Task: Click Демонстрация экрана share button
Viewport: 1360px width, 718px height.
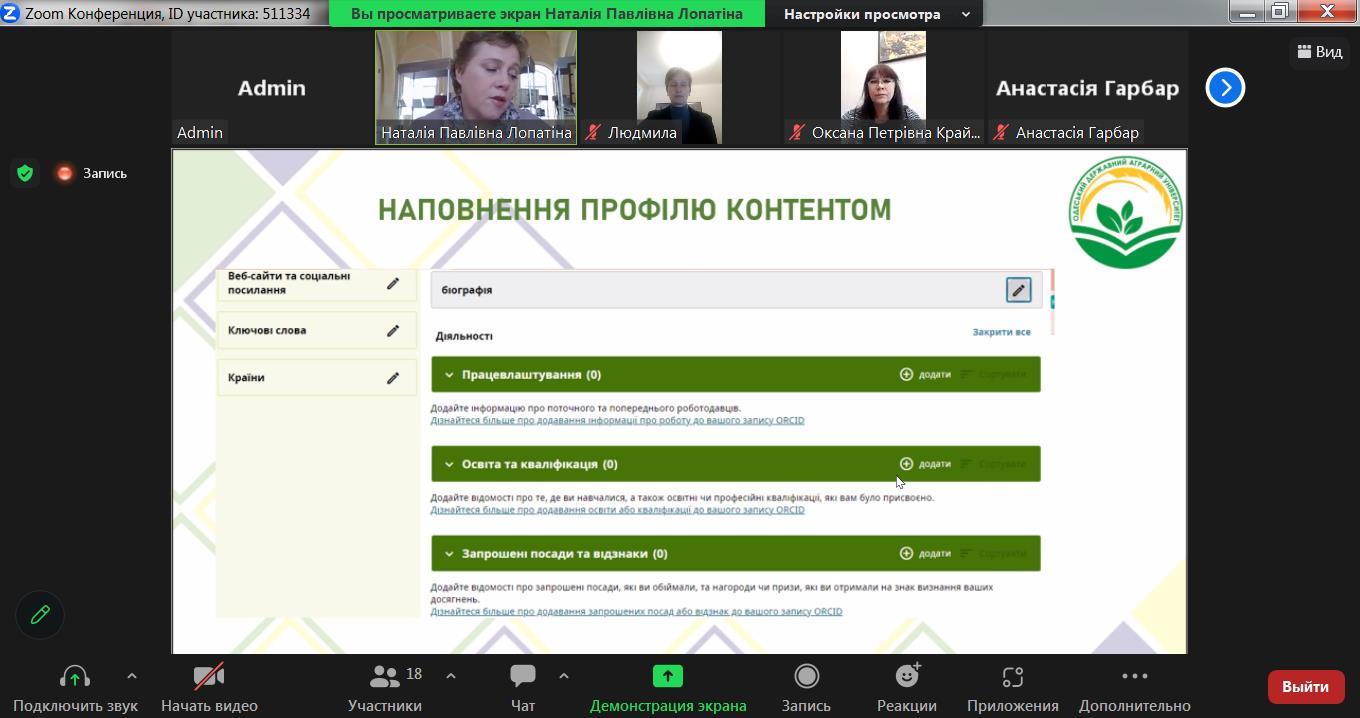Action: coord(667,677)
